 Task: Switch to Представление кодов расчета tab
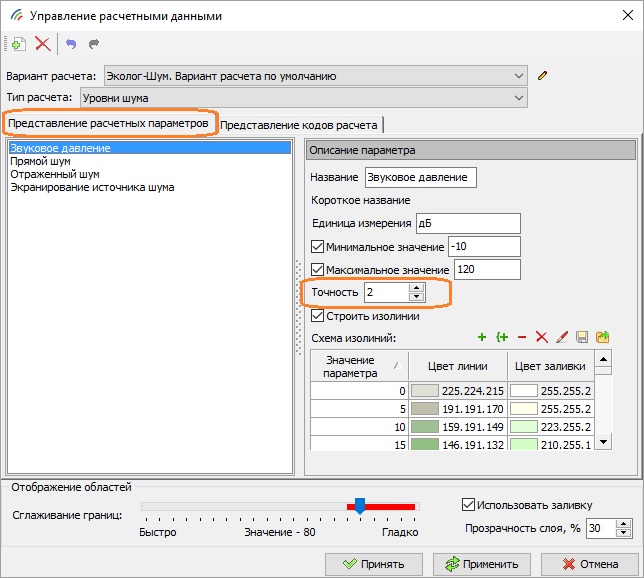[x=299, y=125]
